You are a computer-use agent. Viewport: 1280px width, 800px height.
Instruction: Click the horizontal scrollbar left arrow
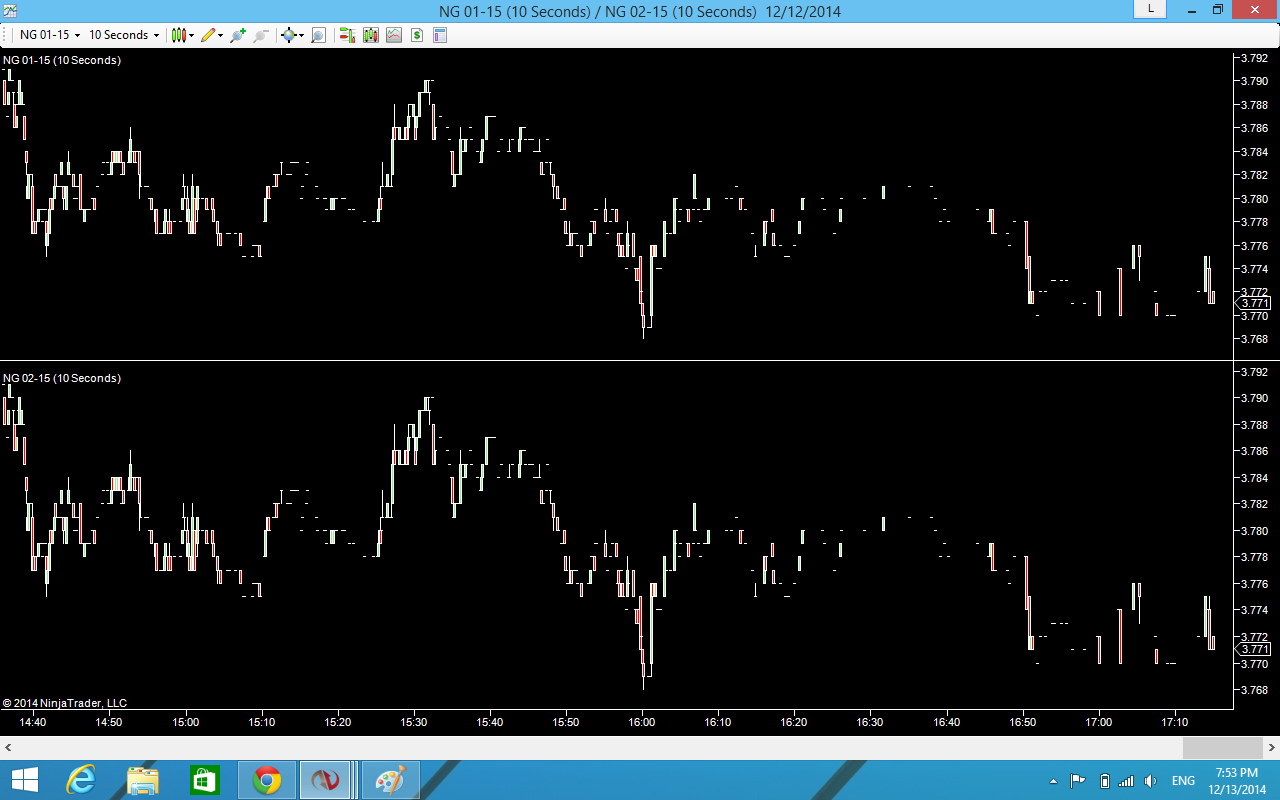pos(8,748)
